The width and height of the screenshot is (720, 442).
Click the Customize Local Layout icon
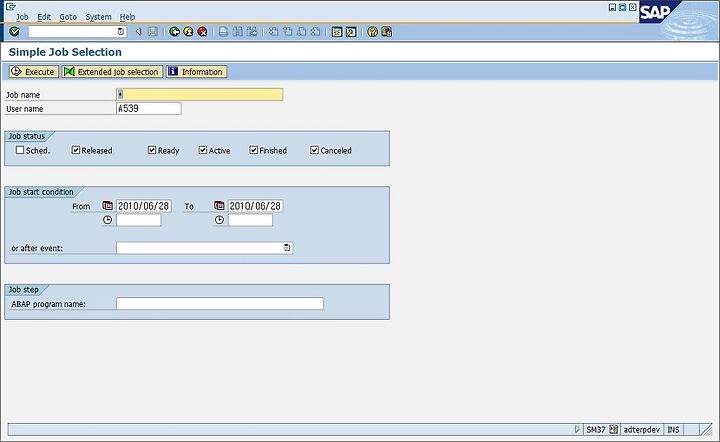pos(387,32)
